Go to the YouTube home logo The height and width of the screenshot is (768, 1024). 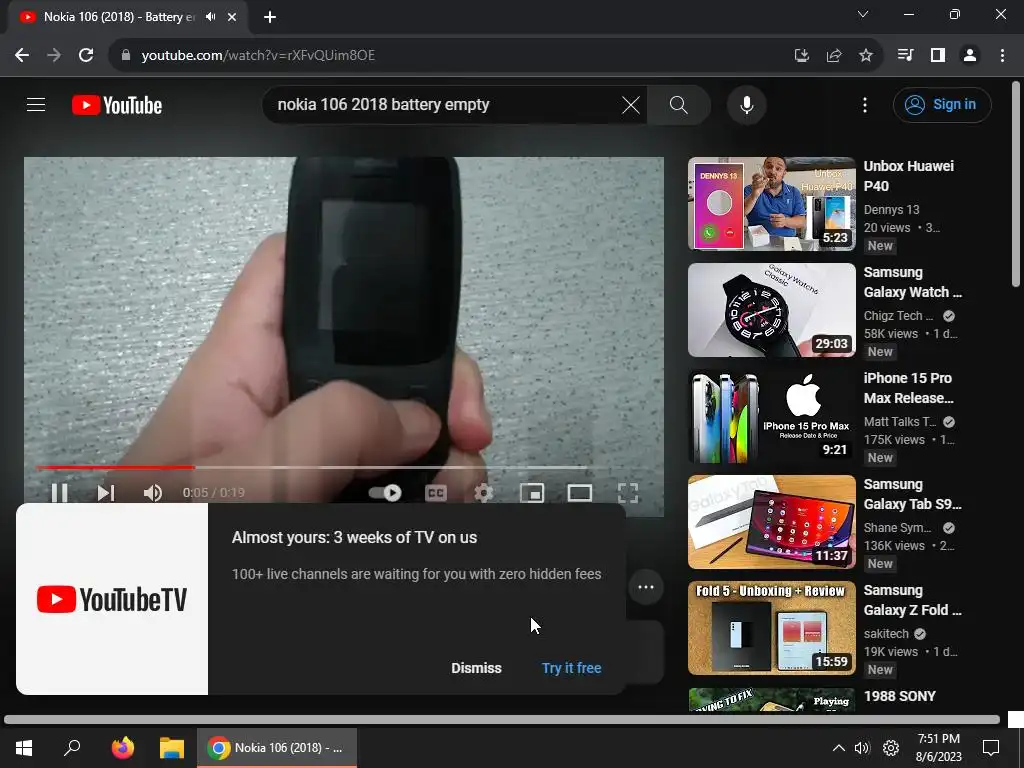tap(117, 105)
